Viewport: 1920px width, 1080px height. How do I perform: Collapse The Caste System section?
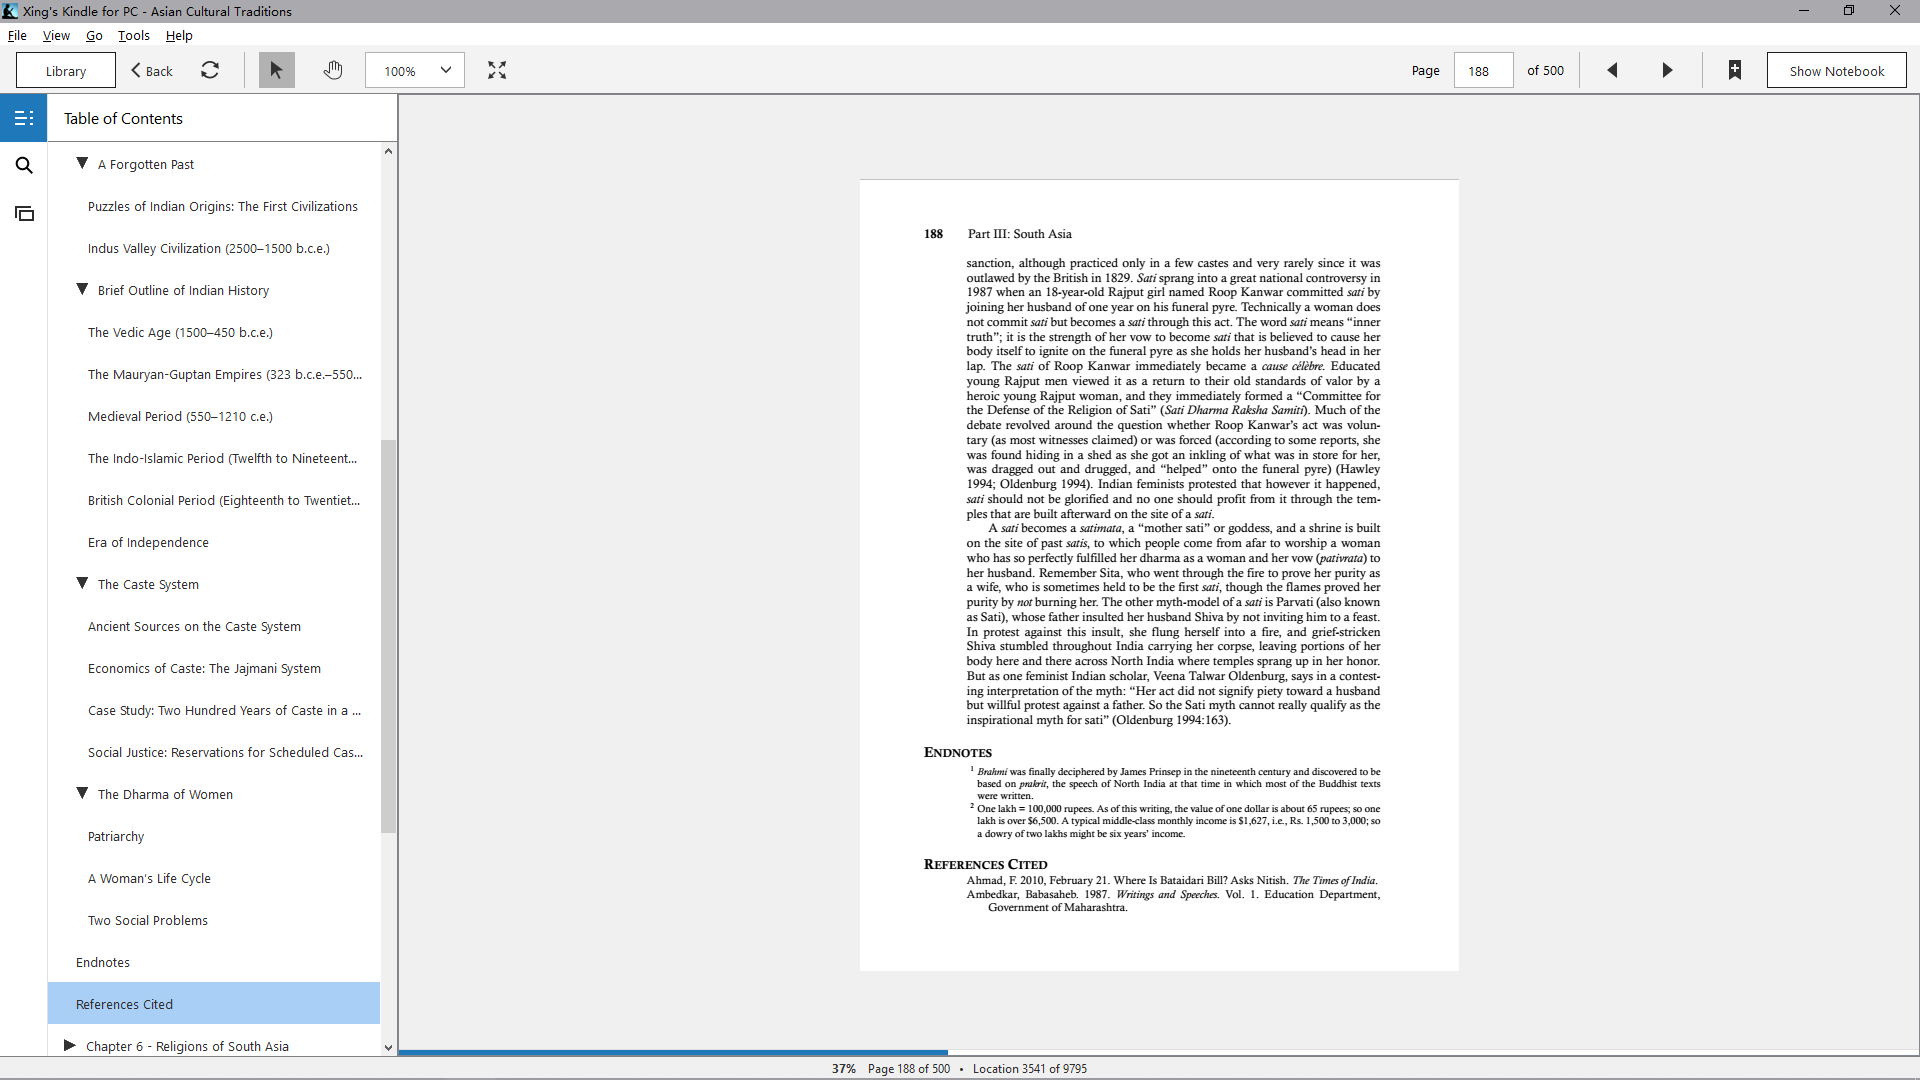click(82, 583)
